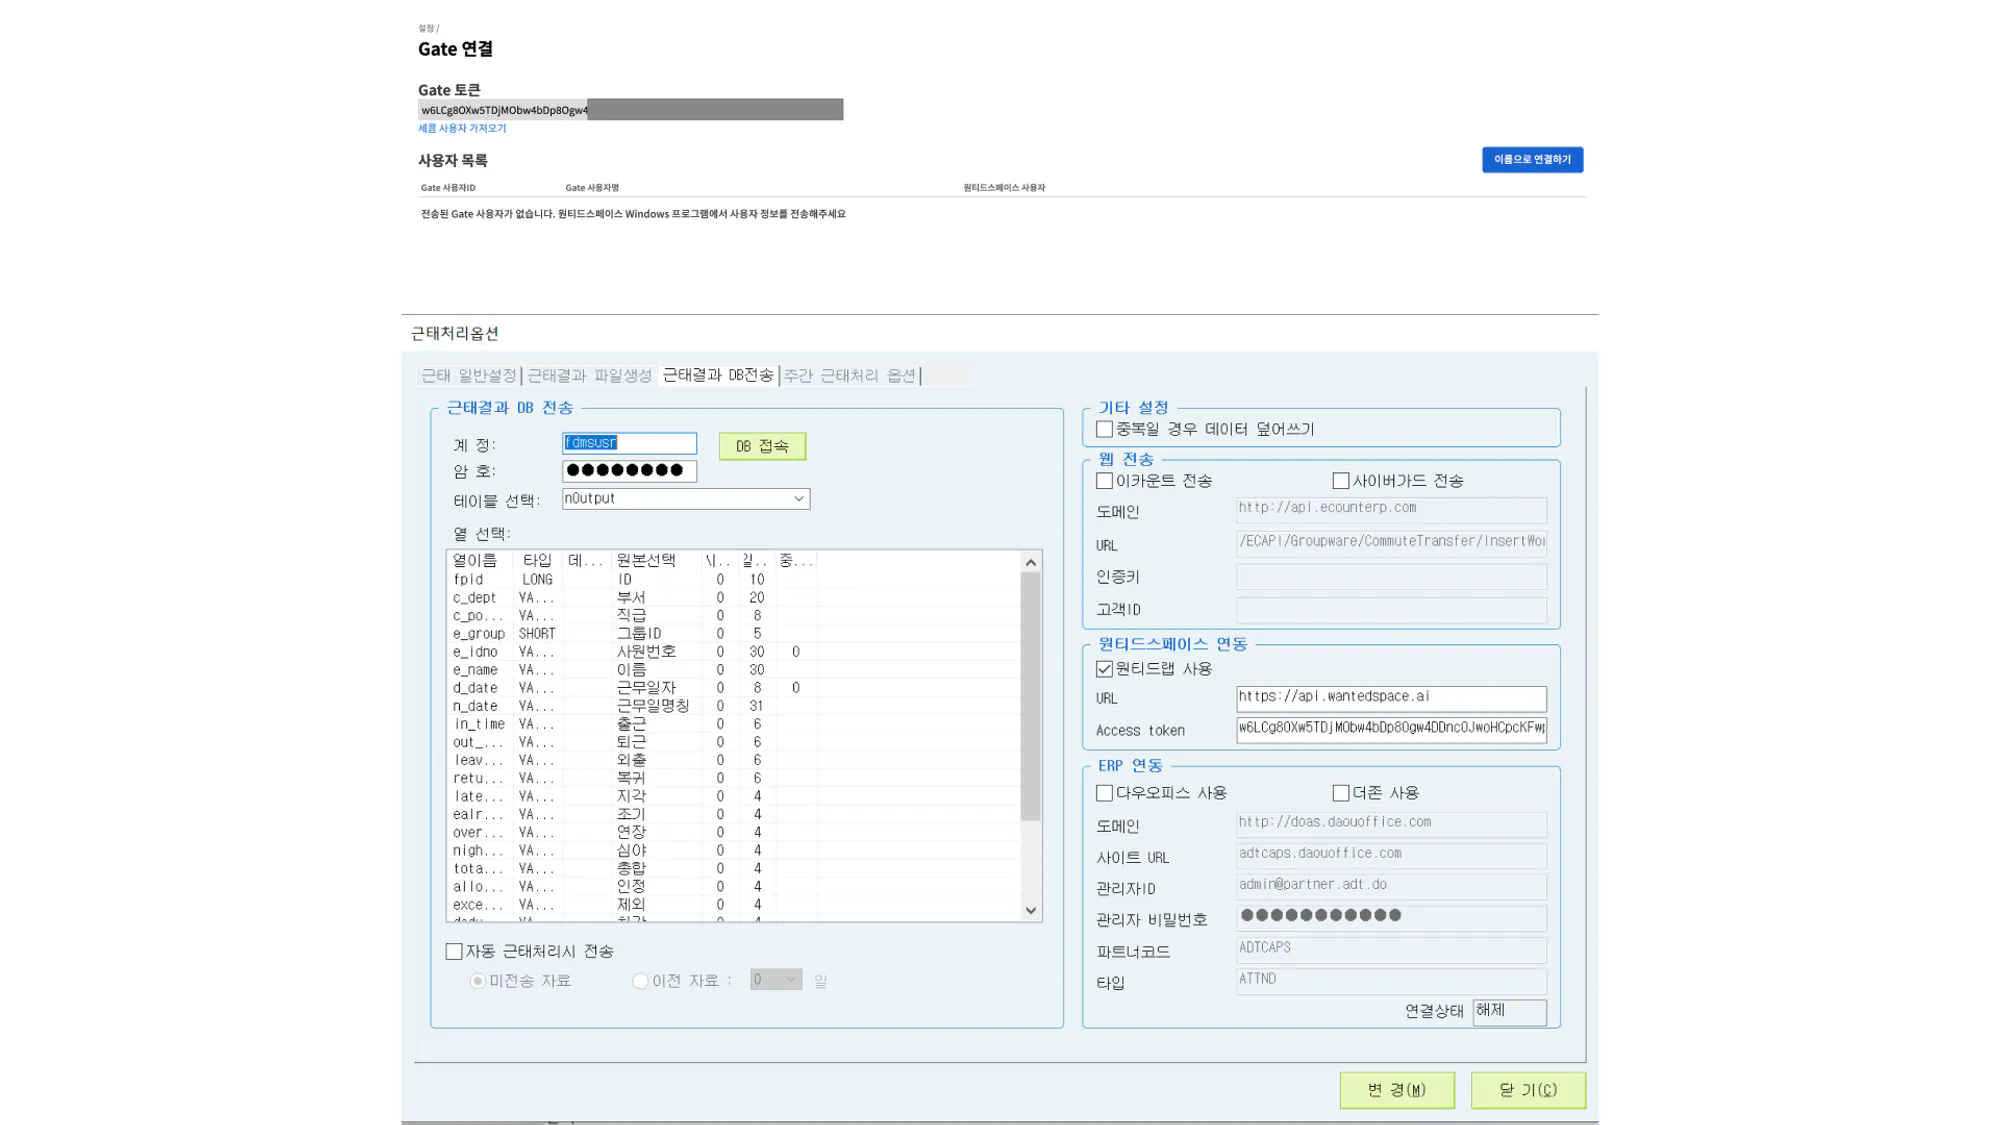Check the 사이버가드 전송 checkbox
The image size is (2000, 1125).
tap(1341, 481)
